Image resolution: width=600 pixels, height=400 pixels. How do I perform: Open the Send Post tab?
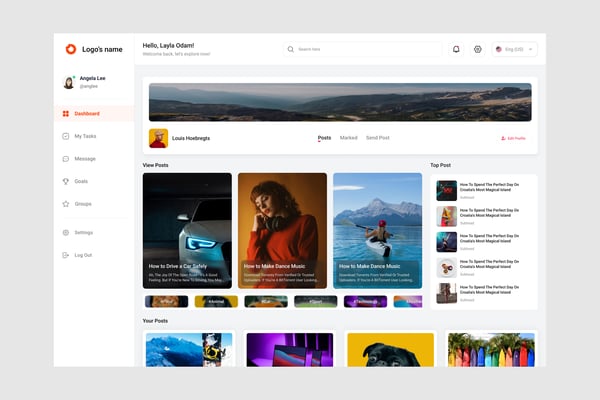(377, 138)
